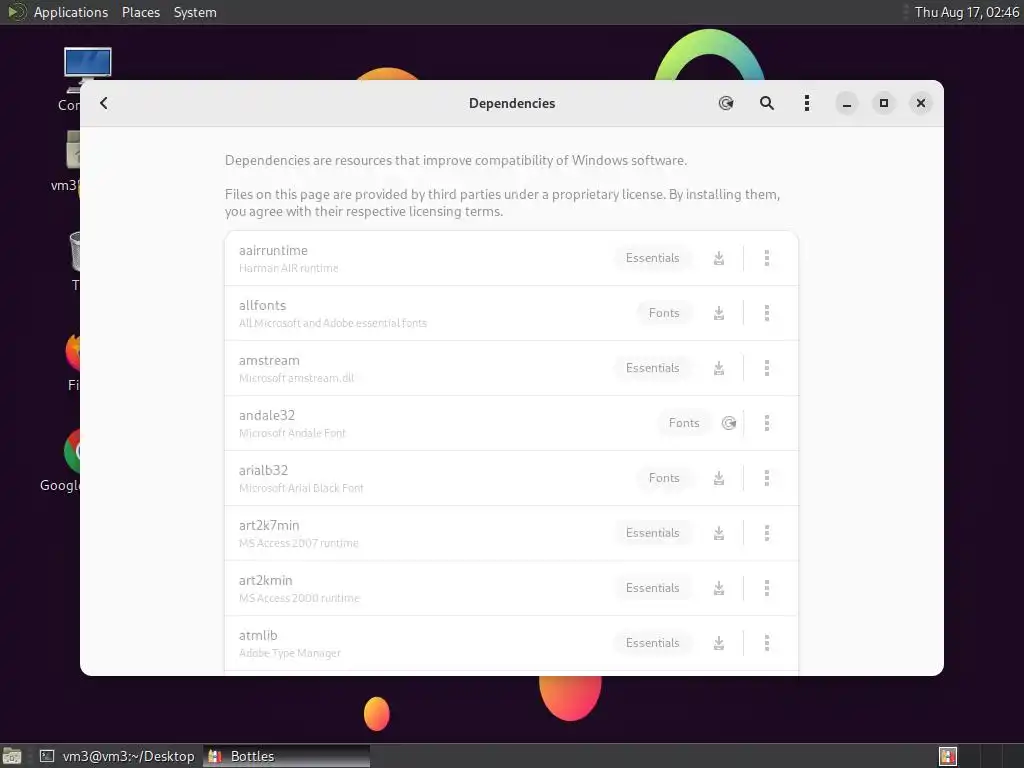Click Essentials tag on art2kmin row
This screenshot has height=768, width=1024.
coord(652,588)
